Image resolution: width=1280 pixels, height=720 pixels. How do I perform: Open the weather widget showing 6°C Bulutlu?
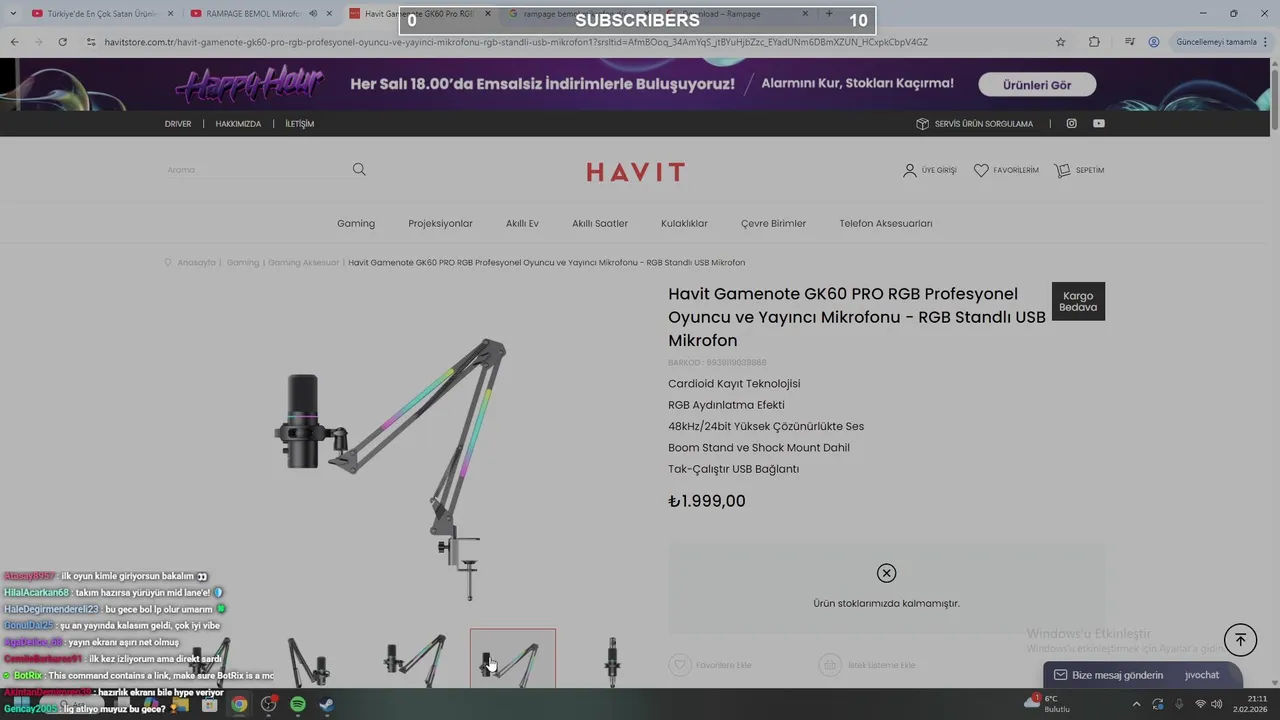pos(1048,704)
